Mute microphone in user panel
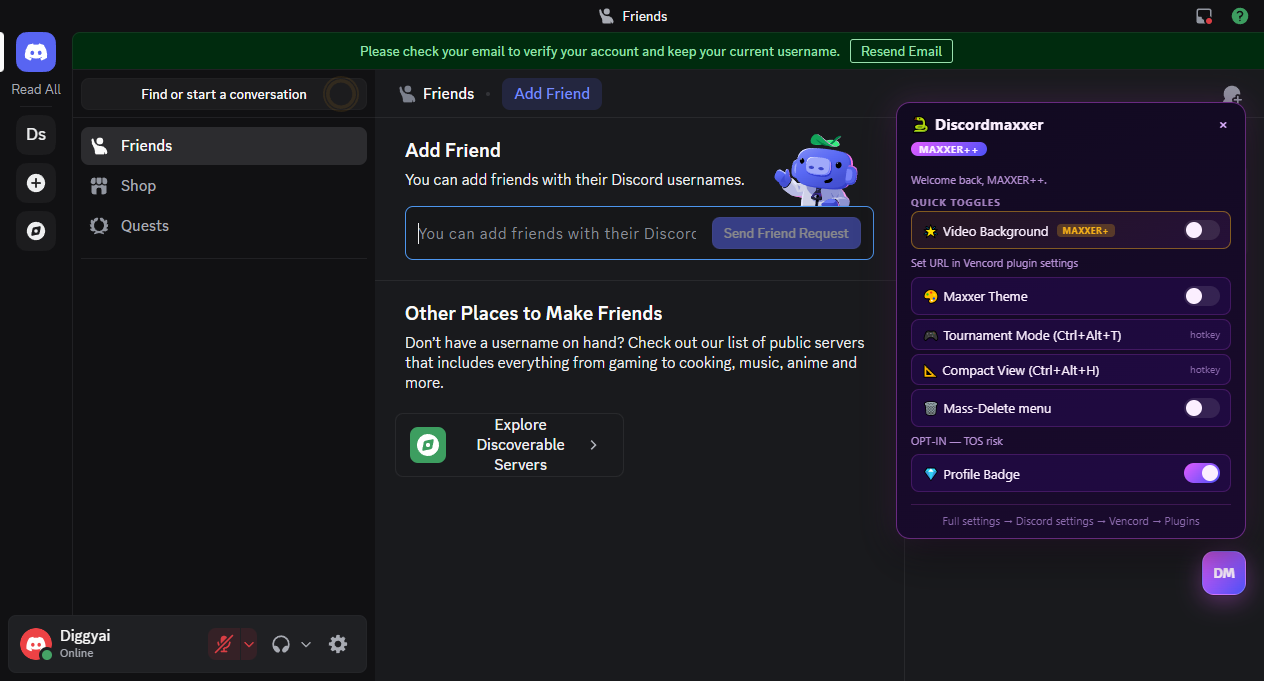Screen dimensions: 1264x681 click(224, 644)
